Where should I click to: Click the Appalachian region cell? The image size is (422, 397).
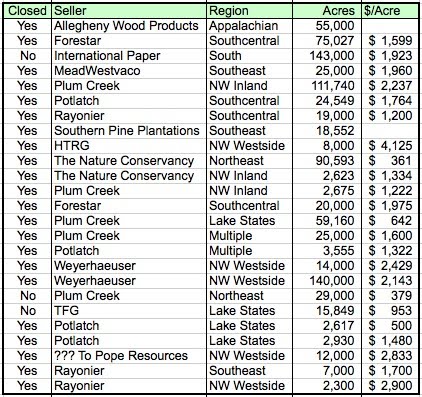249,26
